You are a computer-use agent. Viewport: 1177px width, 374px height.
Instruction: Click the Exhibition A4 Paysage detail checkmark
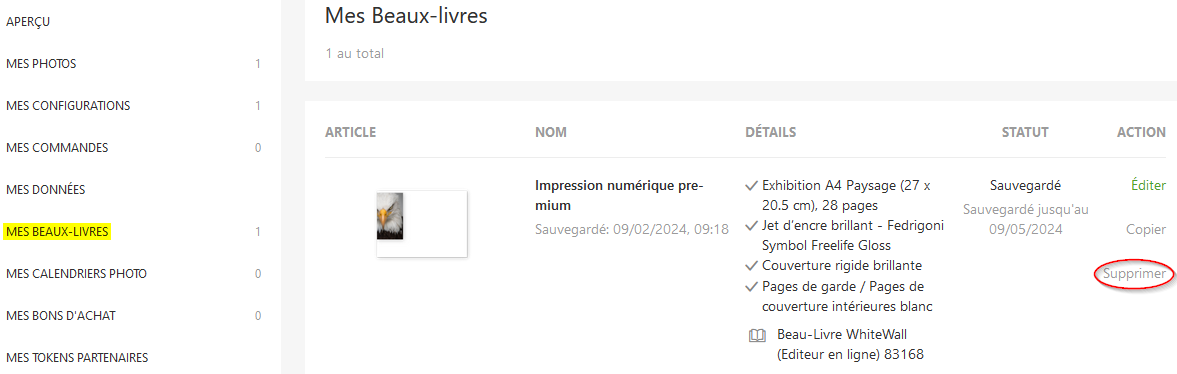pyautogui.click(x=751, y=185)
